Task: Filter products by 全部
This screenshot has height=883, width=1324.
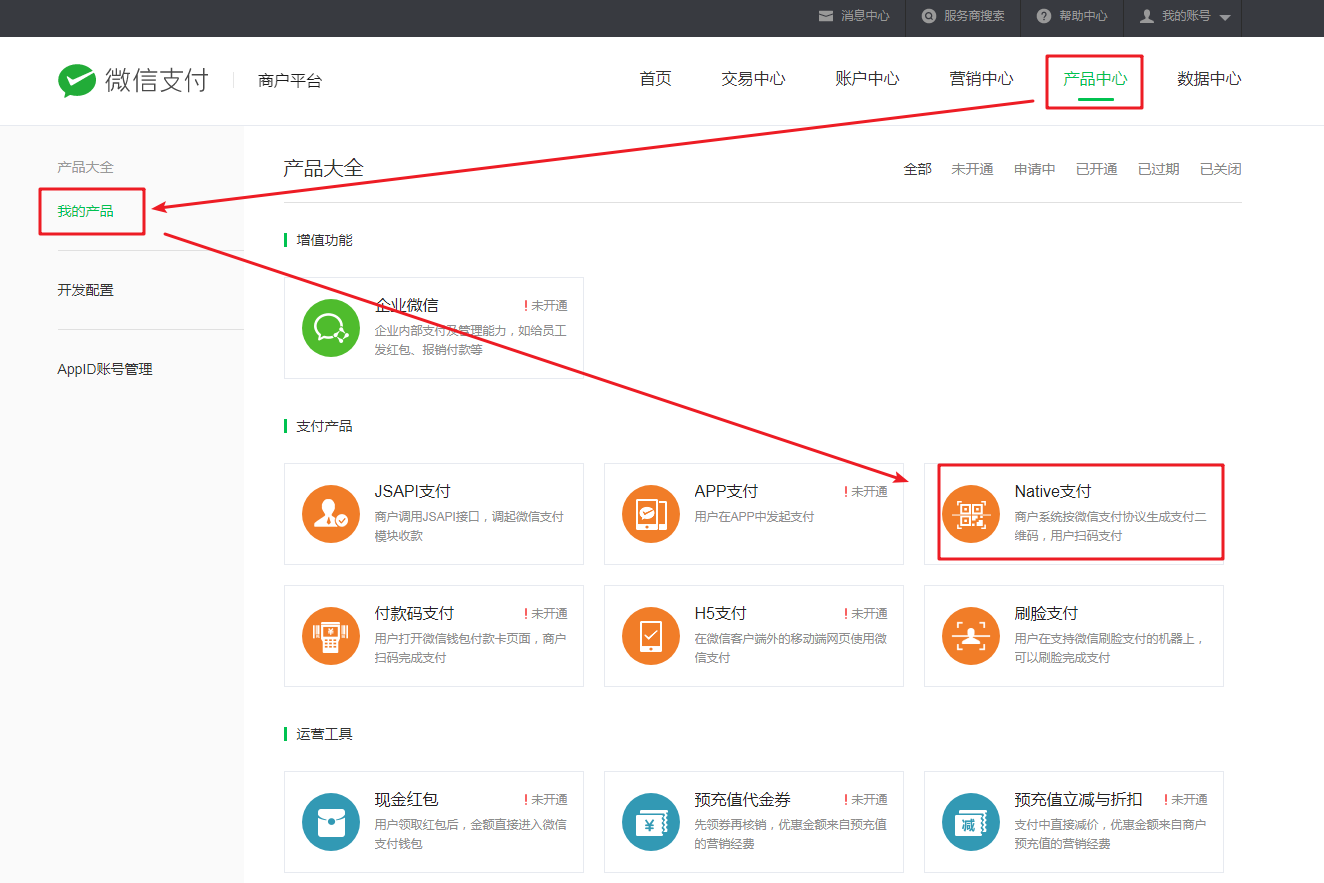Action: (918, 169)
